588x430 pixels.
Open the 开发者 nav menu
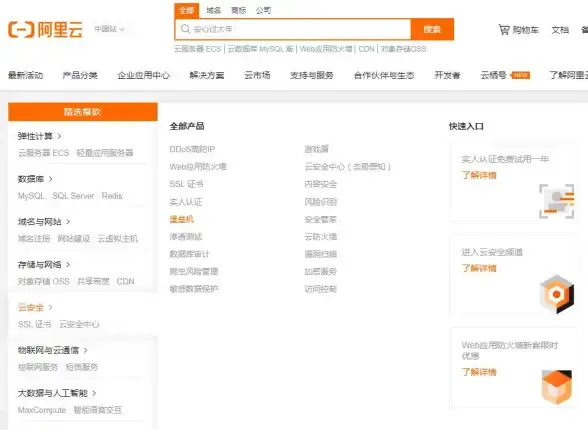(x=447, y=75)
